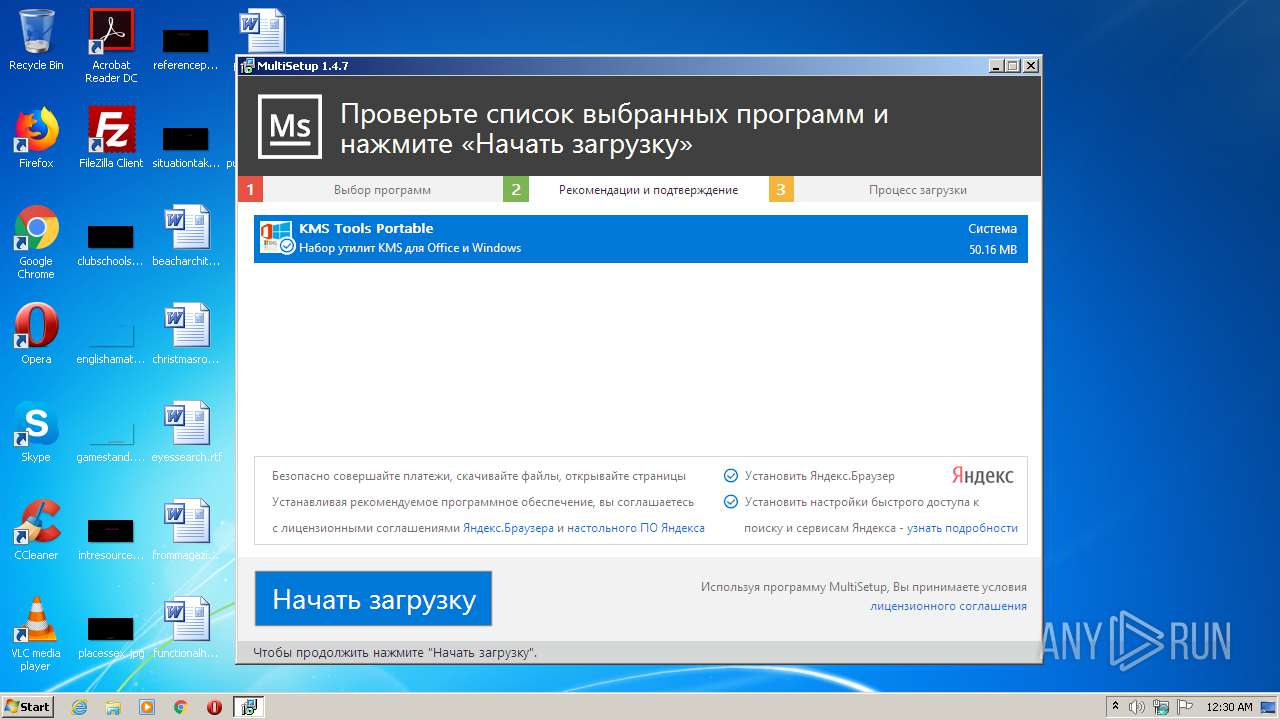Image resolution: width=1280 pixels, height=720 pixels.
Task: Launch Acrobat Reader DC shortcut
Action: (111, 45)
